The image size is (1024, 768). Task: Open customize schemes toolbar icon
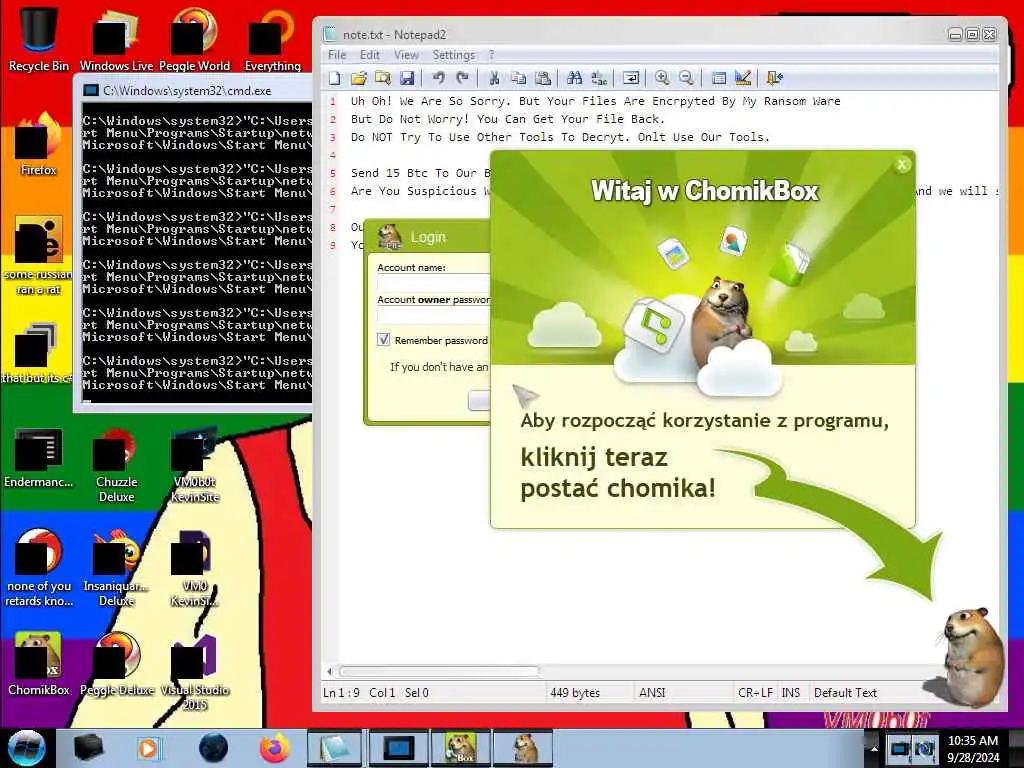coord(743,78)
